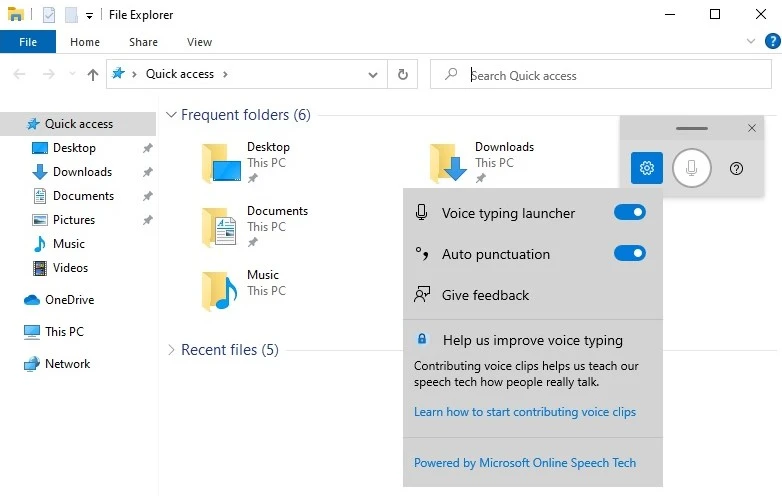Select the Documents folder in Frequent folders
This screenshot has width=782, height=496.
tap(255, 227)
